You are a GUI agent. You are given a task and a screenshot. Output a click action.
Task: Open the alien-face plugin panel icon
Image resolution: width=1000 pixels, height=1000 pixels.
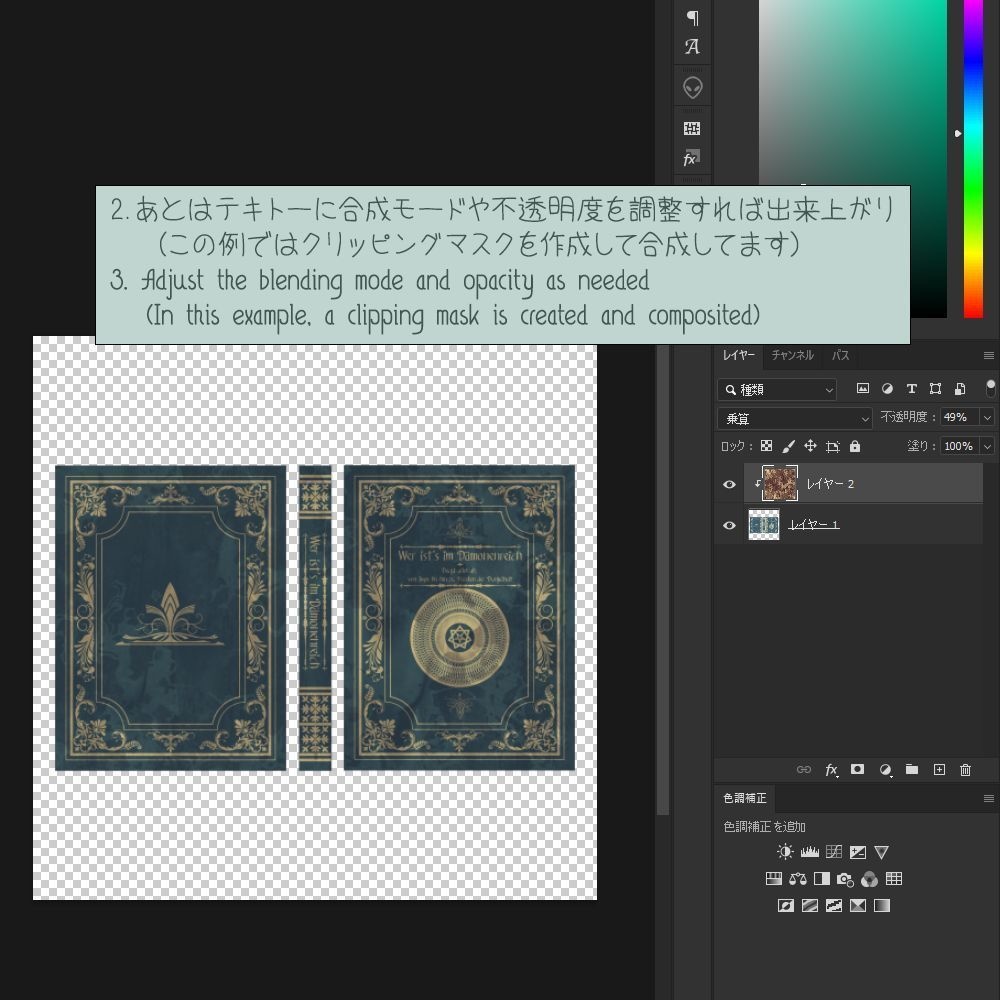(x=693, y=87)
